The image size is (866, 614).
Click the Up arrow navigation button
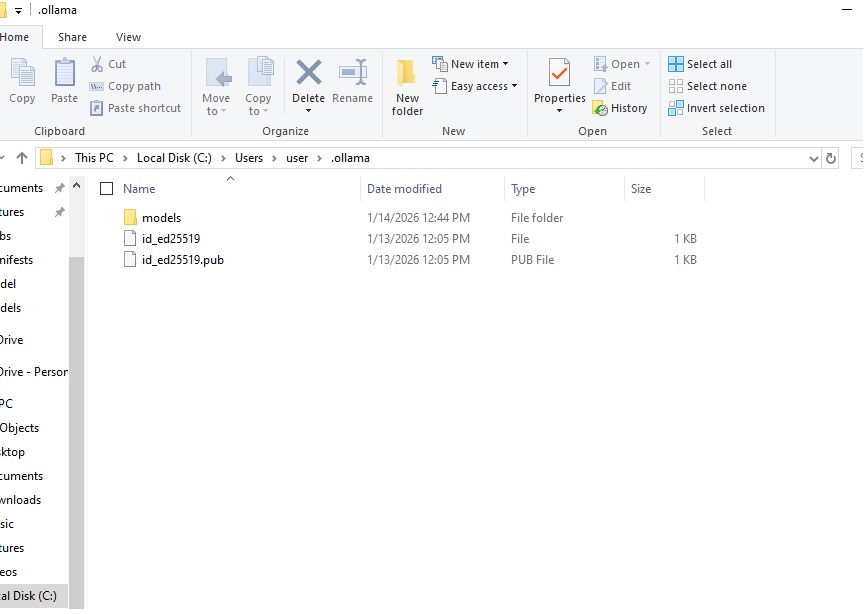point(22,158)
